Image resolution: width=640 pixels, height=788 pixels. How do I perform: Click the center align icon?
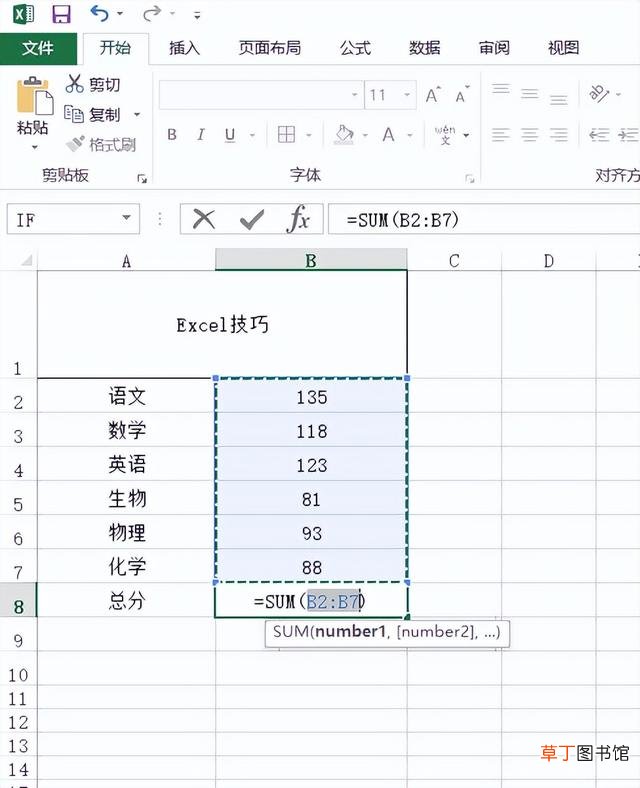click(x=529, y=135)
